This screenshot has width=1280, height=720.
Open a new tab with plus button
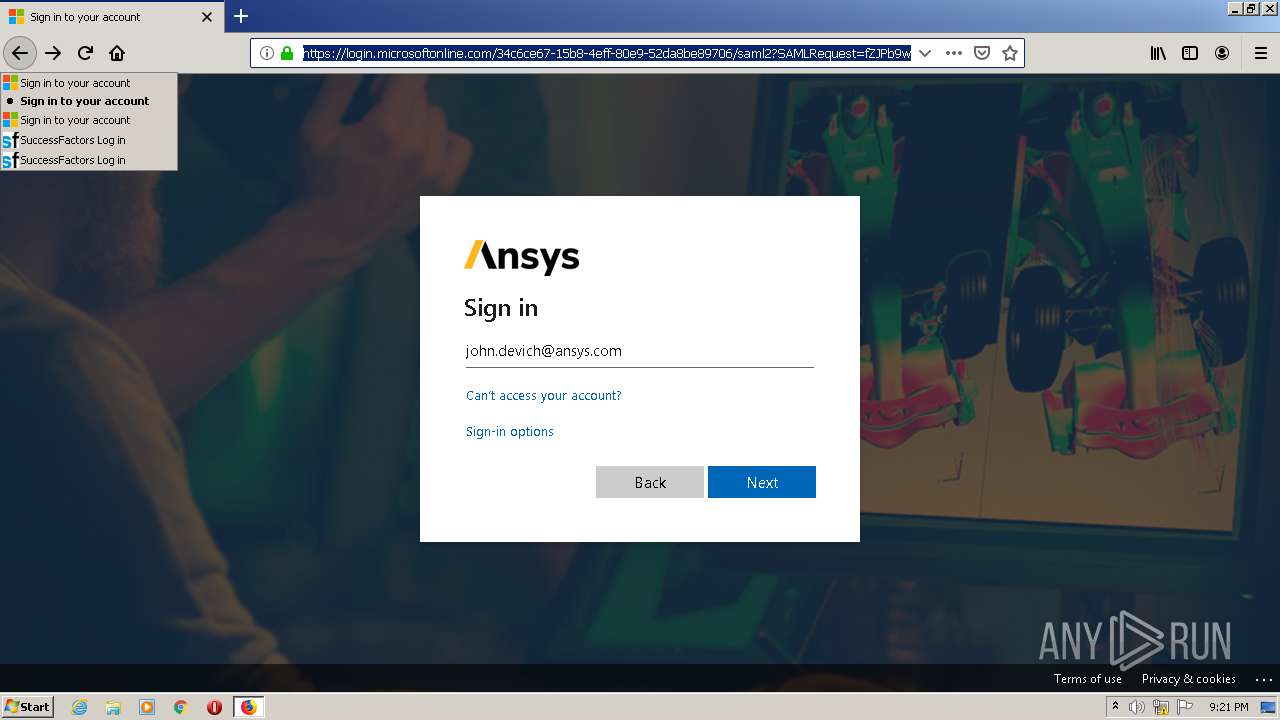point(241,16)
